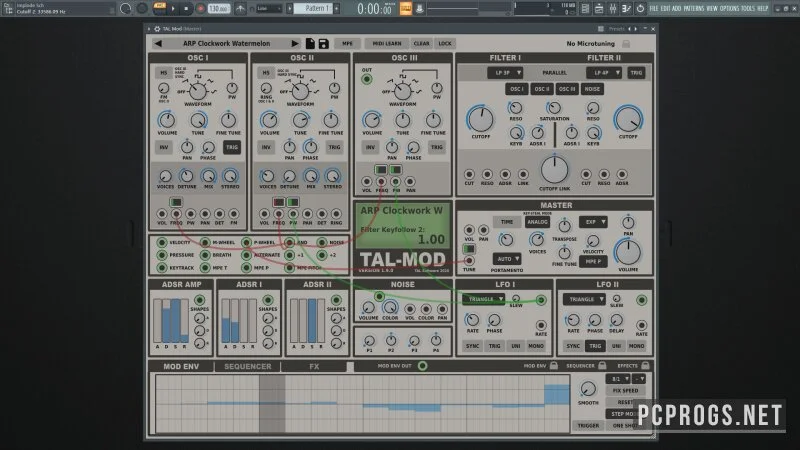Toggle the Filter TRIG button
The image size is (800, 450).
click(636, 73)
